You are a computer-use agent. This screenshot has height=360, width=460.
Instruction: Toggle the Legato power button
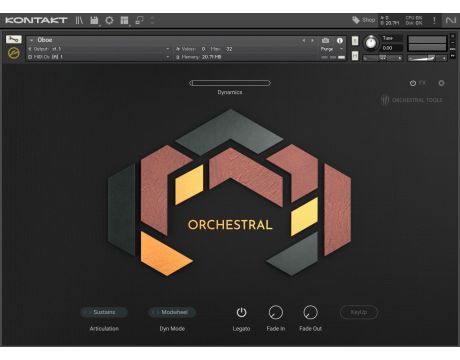(241, 312)
